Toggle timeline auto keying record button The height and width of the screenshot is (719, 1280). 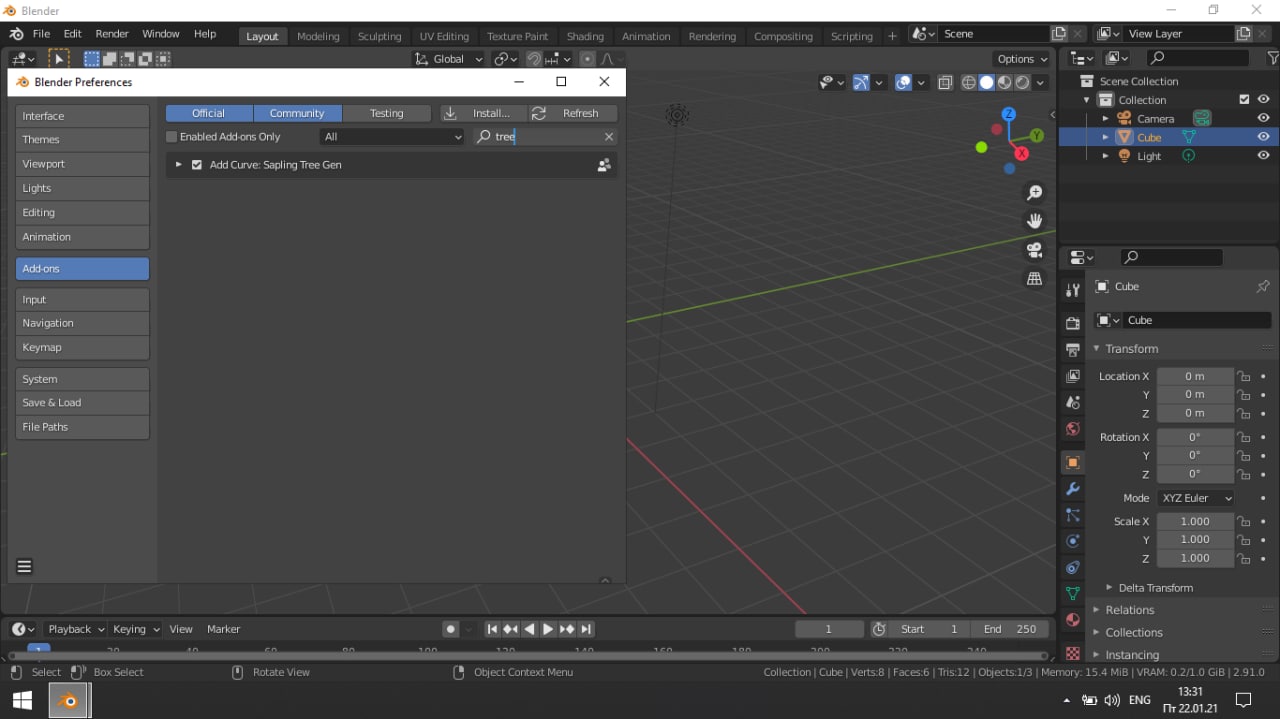(451, 629)
